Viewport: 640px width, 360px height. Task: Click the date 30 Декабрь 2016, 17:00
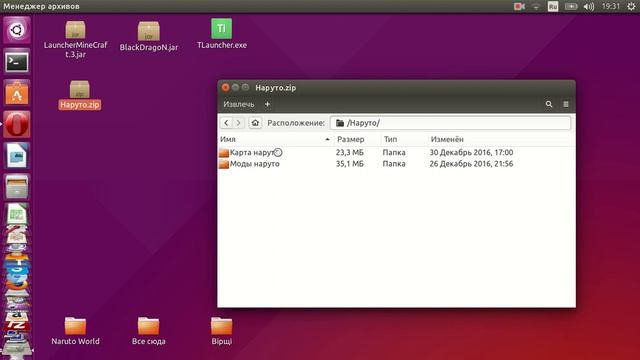pos(471,153)
